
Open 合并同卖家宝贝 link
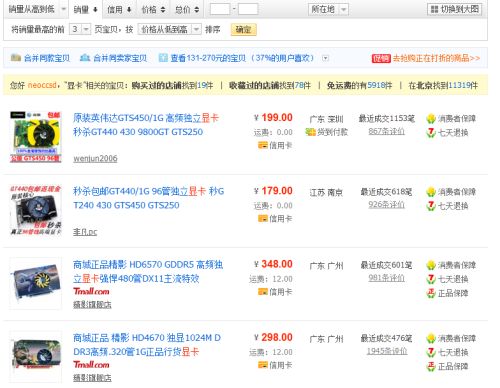click(x=120, y=58)
